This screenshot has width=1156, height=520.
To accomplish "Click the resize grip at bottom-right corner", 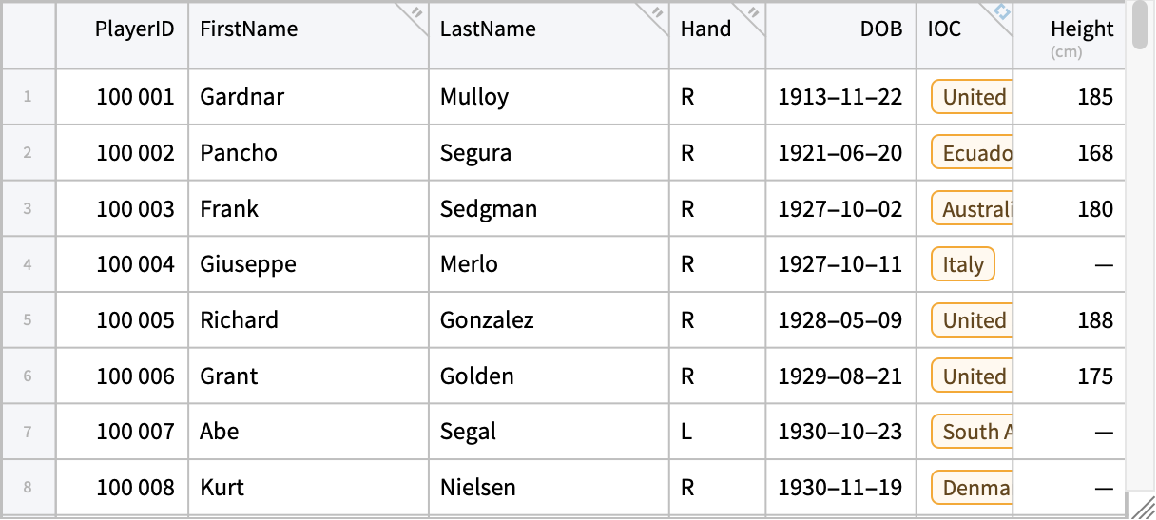I will [x=1142, y=506].
